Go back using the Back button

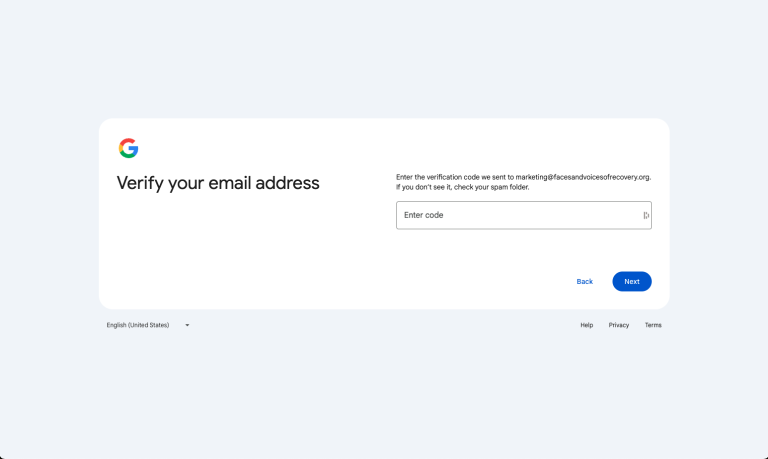[x=585, y=281]
